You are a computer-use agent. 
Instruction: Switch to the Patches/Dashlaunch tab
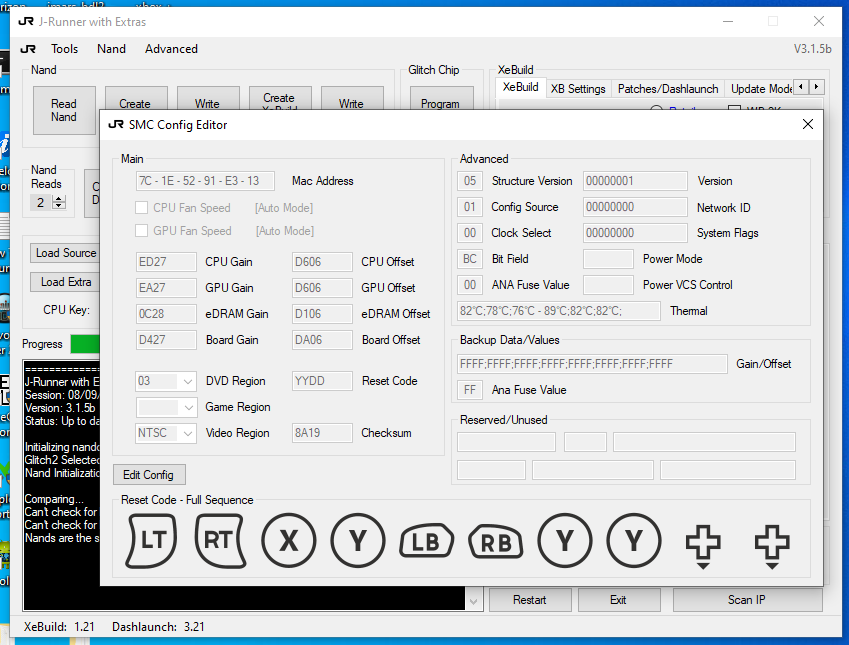click(668, 88)
